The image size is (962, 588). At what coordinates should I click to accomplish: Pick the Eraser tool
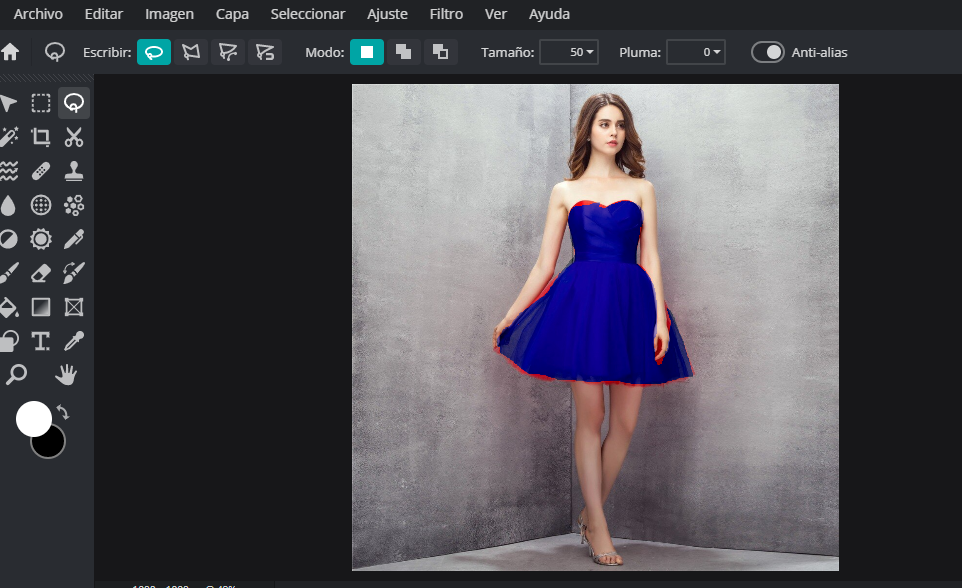tap(41, 273)
